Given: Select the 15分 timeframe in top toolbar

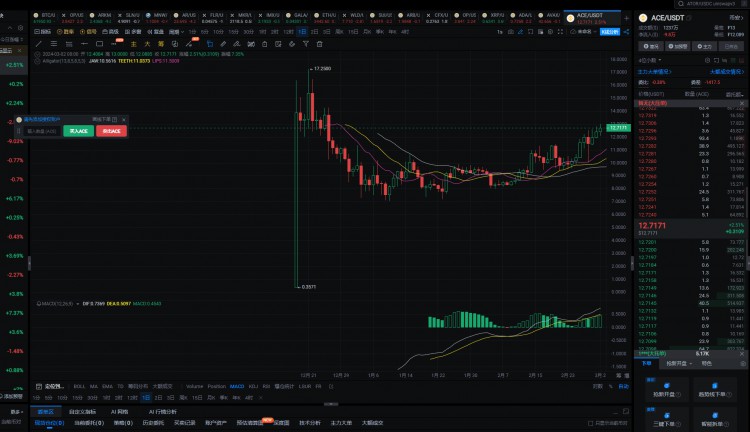Looking at the screenshot, I should 233,32.
